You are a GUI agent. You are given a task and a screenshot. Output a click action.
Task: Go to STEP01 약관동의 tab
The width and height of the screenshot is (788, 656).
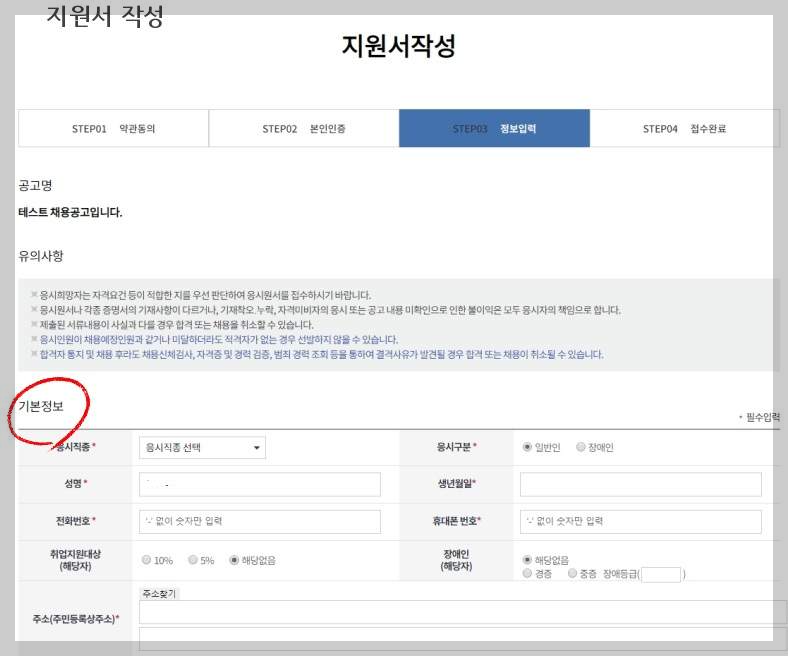click(x=113, y=129)
